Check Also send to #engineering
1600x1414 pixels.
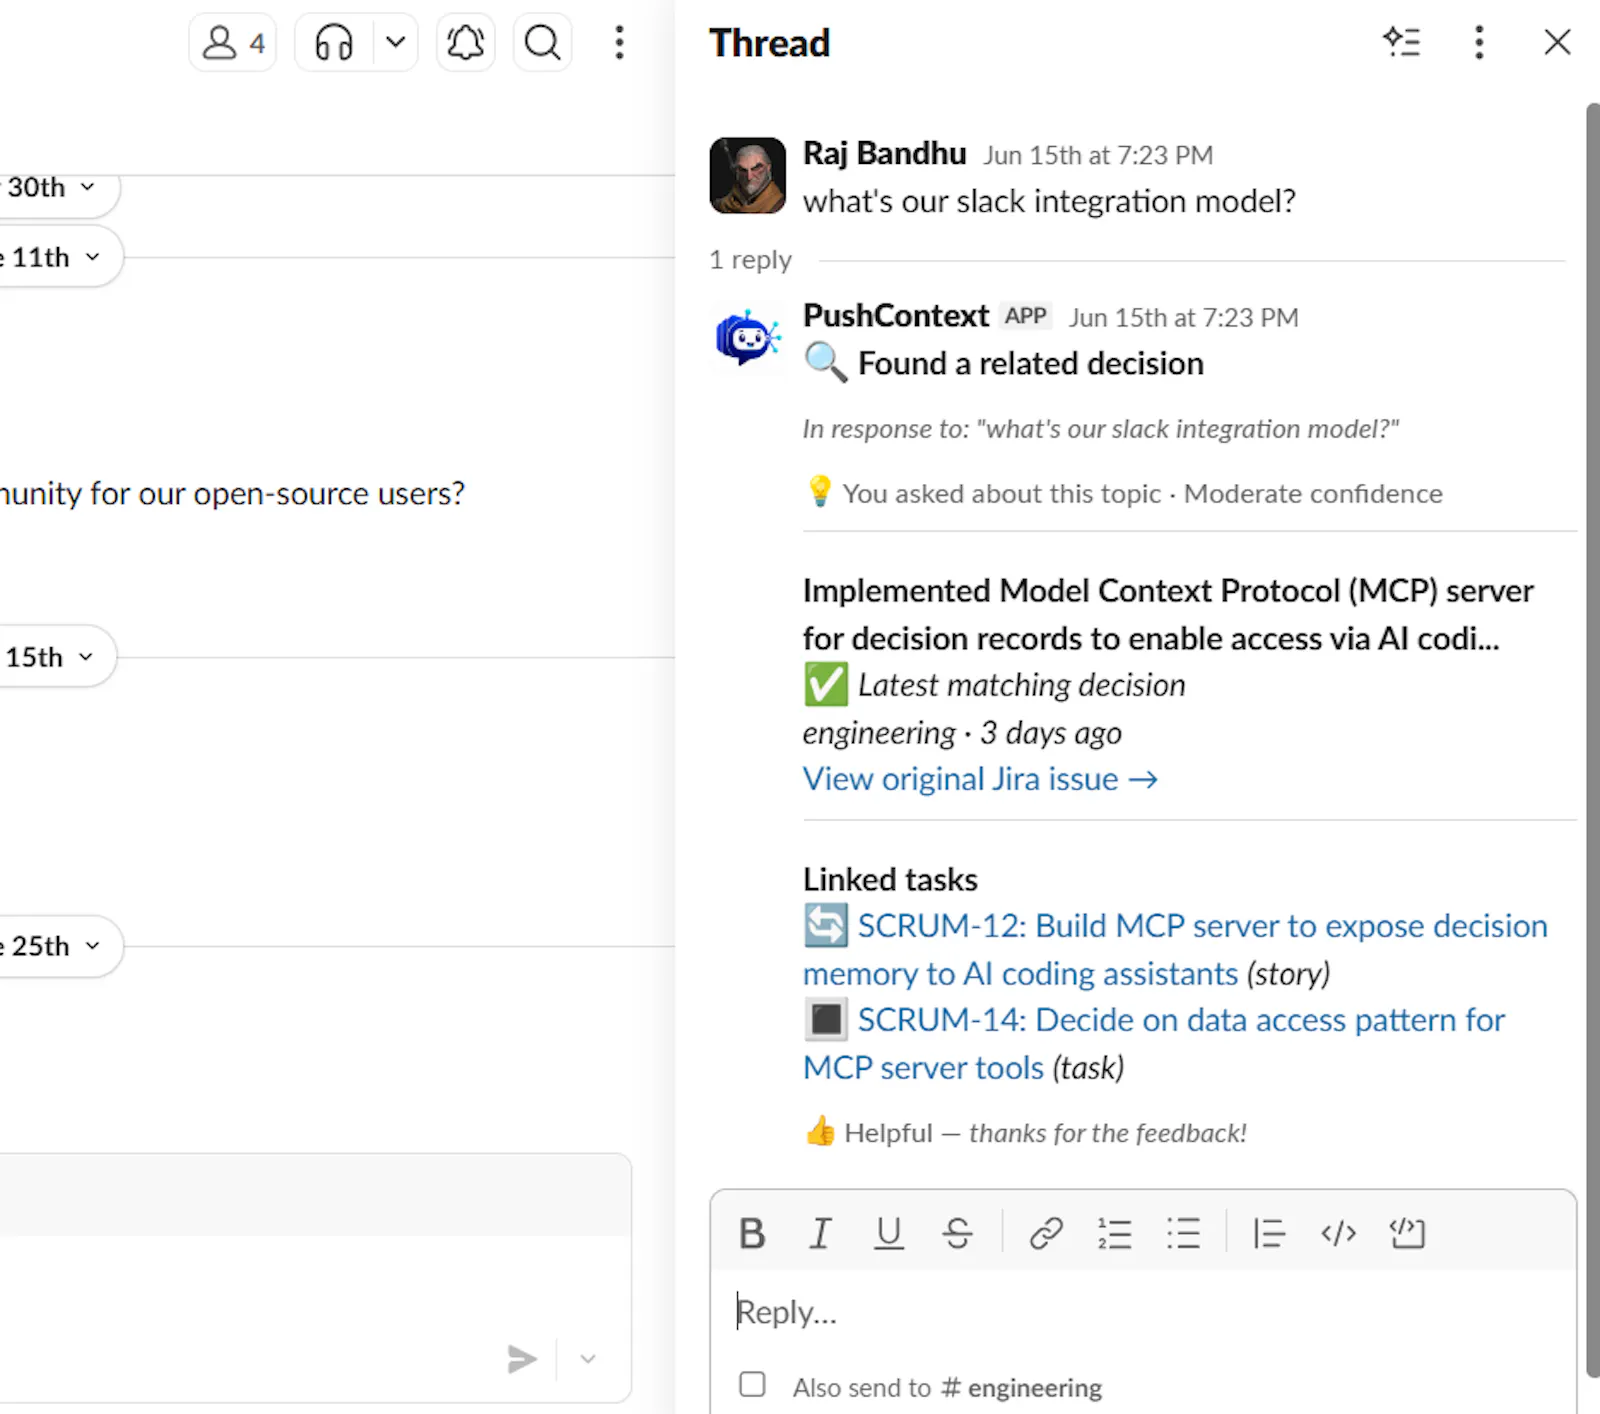pyautogui.click(x=752, y=1384)
